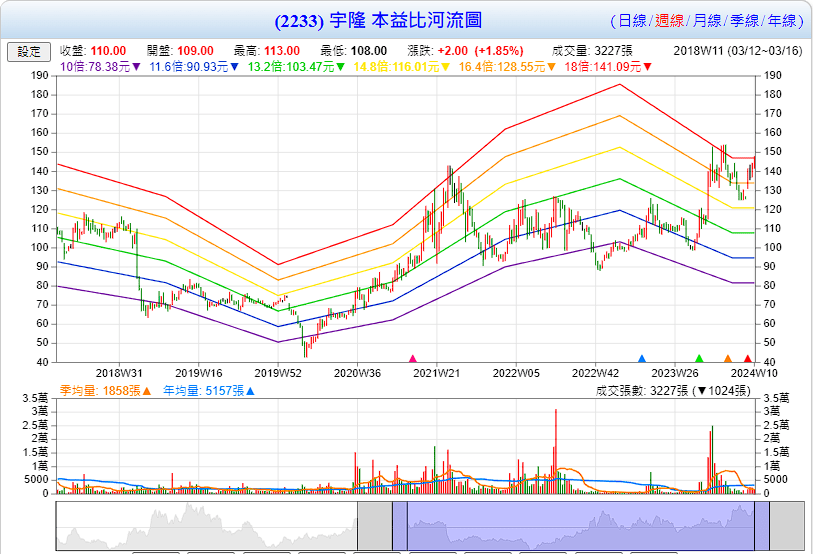
Task: Click the 2019W16 time axis label
Action: pos(199,373)
